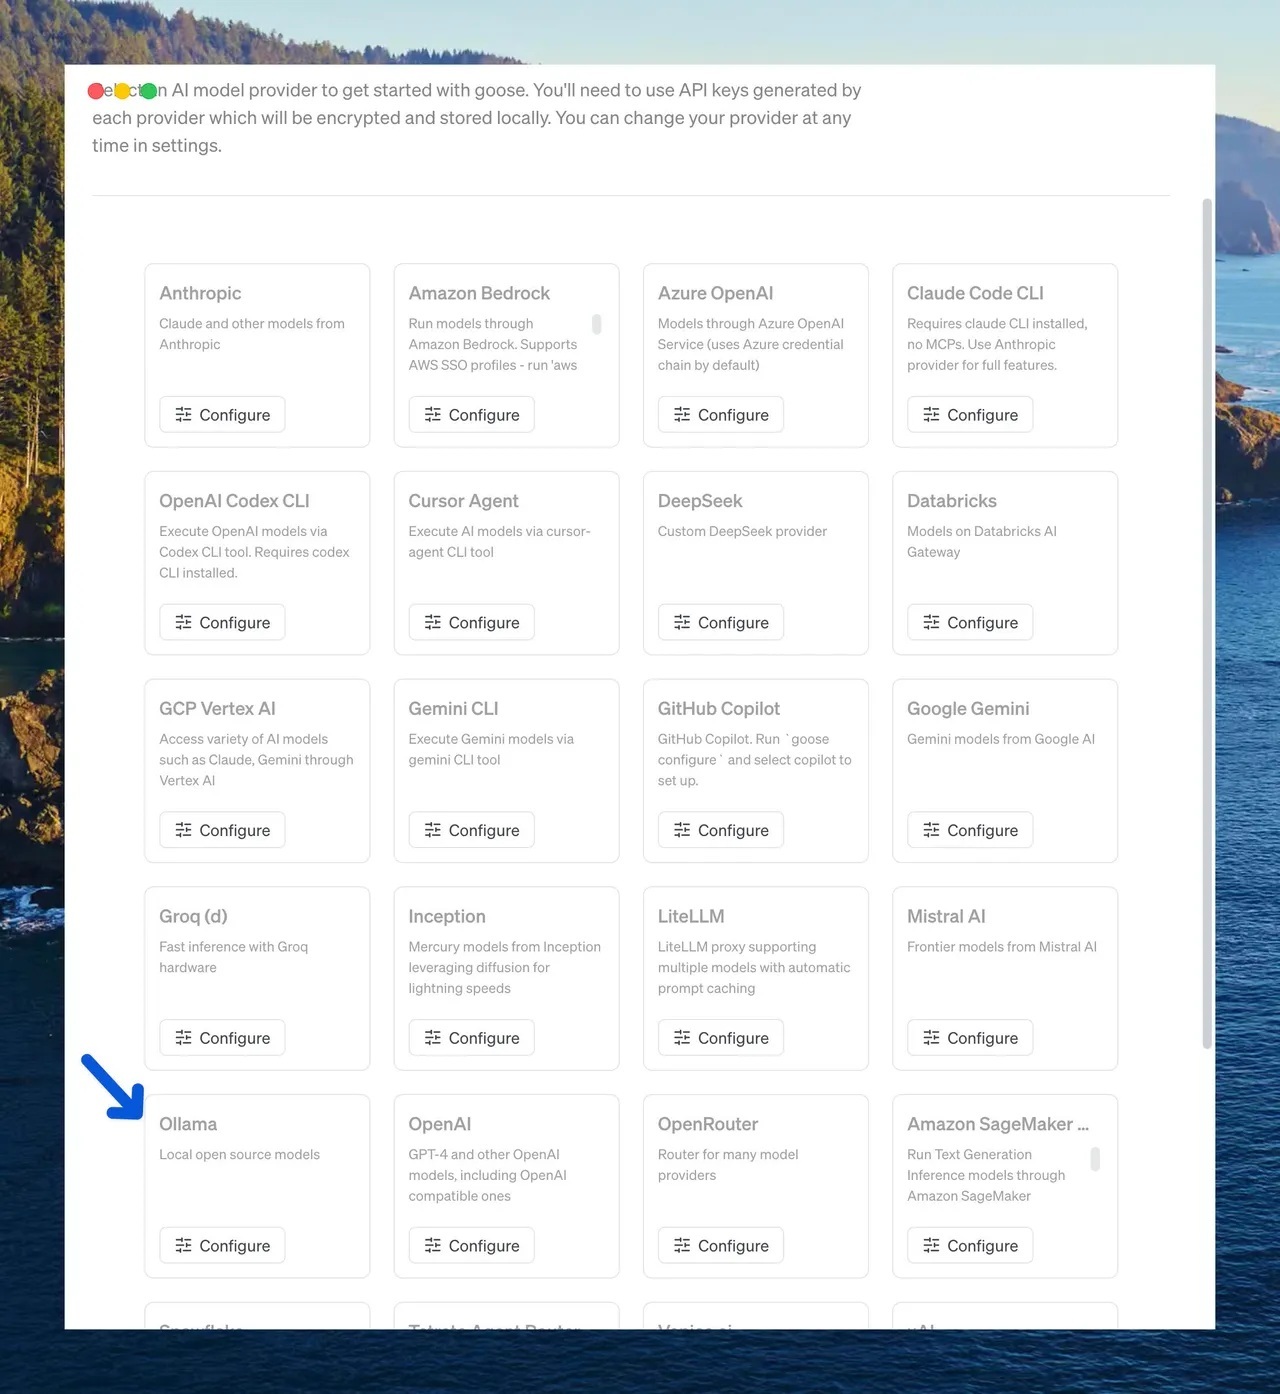Open Configure for the Anthropic provider
The height and width of the screenshot is (1394, 1280).
pos(222,415)
